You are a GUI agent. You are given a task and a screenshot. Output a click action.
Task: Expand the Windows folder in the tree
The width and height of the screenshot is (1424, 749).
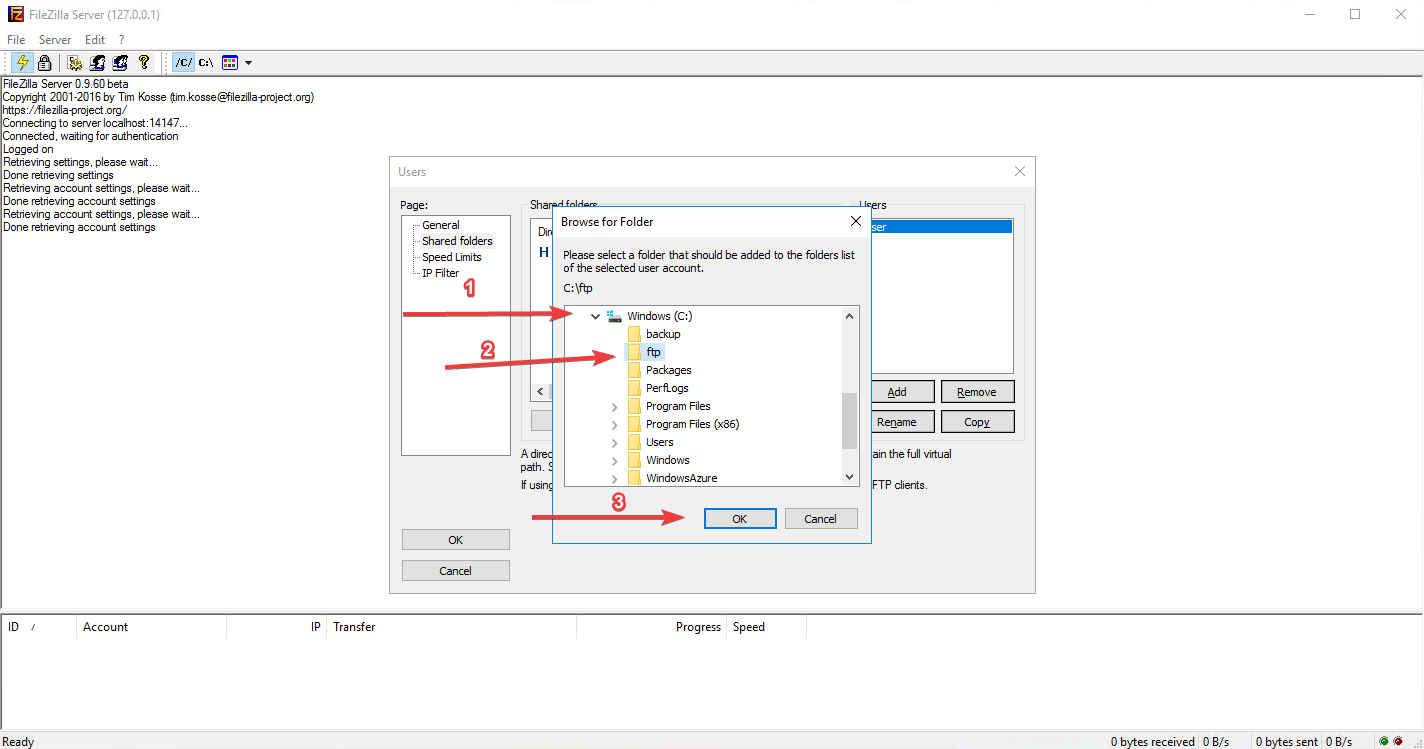point(614,460)
